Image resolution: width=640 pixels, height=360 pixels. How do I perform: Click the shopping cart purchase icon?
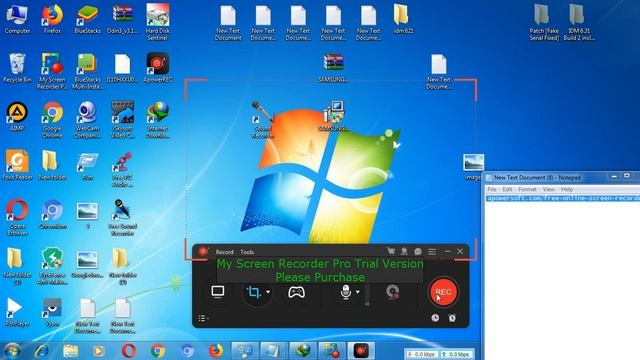point(391,251)
